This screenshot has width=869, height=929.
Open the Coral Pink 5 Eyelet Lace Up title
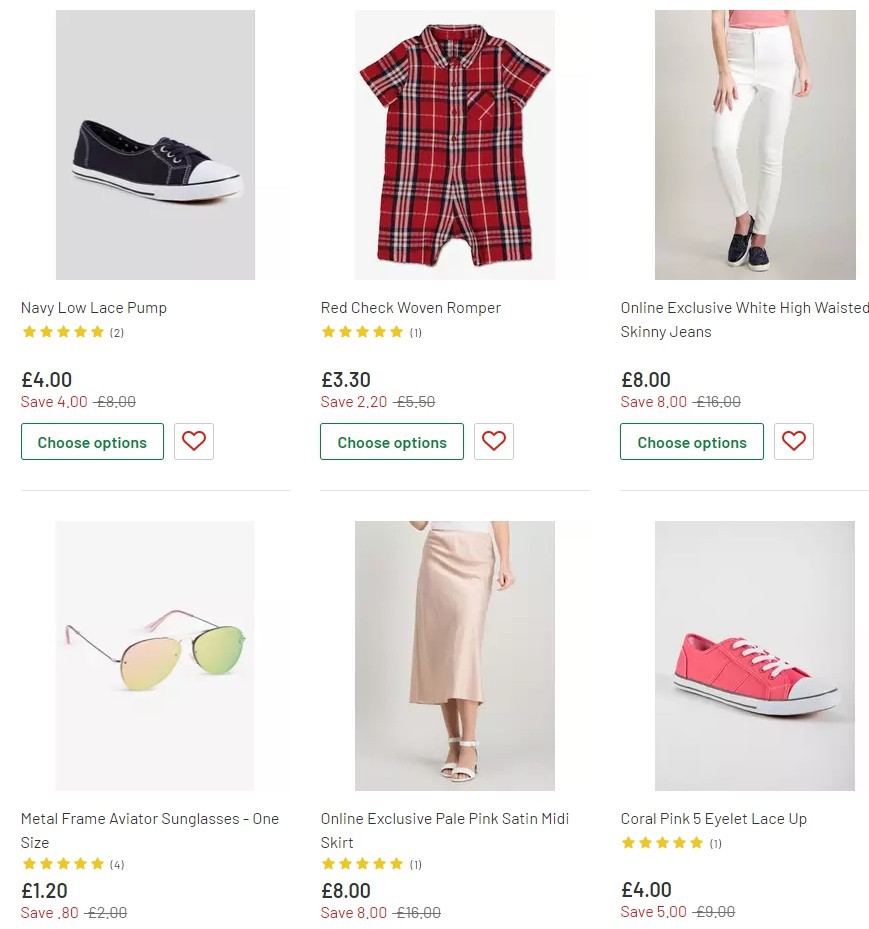pyautogui.click(x=712, y=818)
